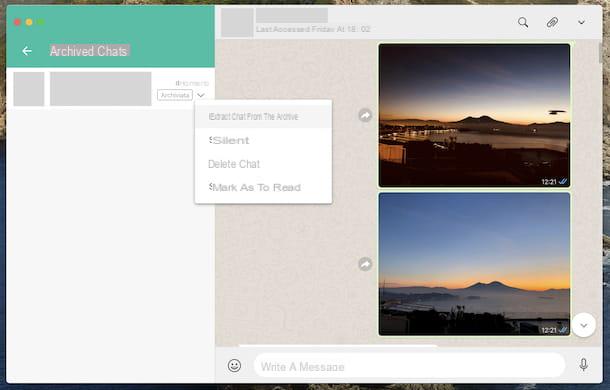Open the search magnifier in chat header
Image resolution: width=610 pixels, height=390 pixels.
click(523, 23)
